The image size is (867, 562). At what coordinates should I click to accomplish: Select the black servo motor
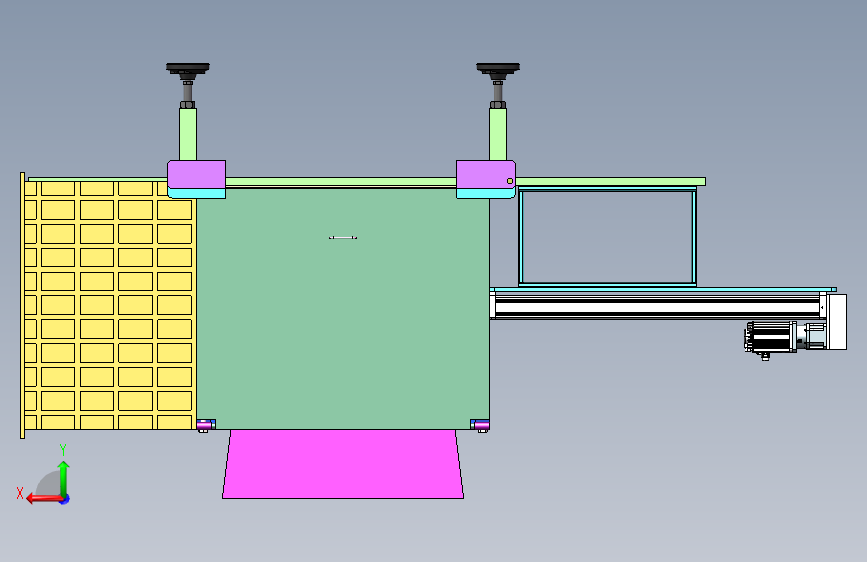[x=770, y=337]
